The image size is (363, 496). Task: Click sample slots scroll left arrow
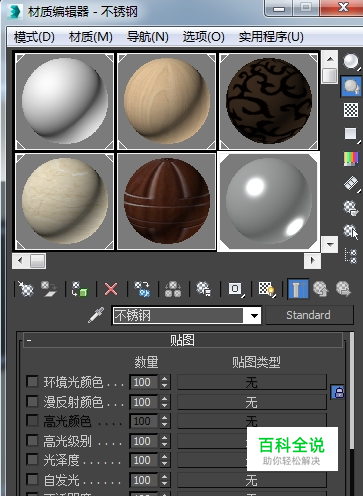(x=20, y=261)
